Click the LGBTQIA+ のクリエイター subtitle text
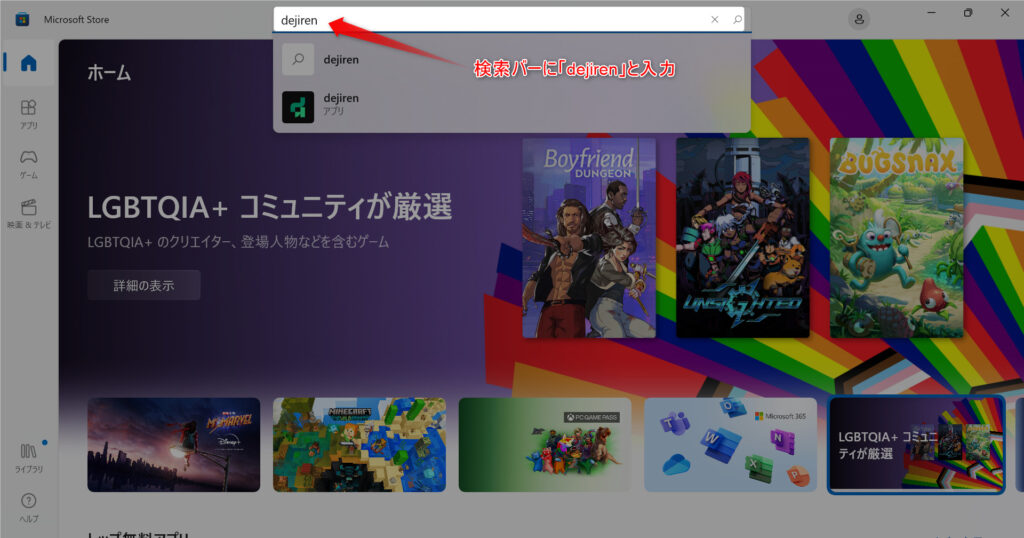 [238, 242]
